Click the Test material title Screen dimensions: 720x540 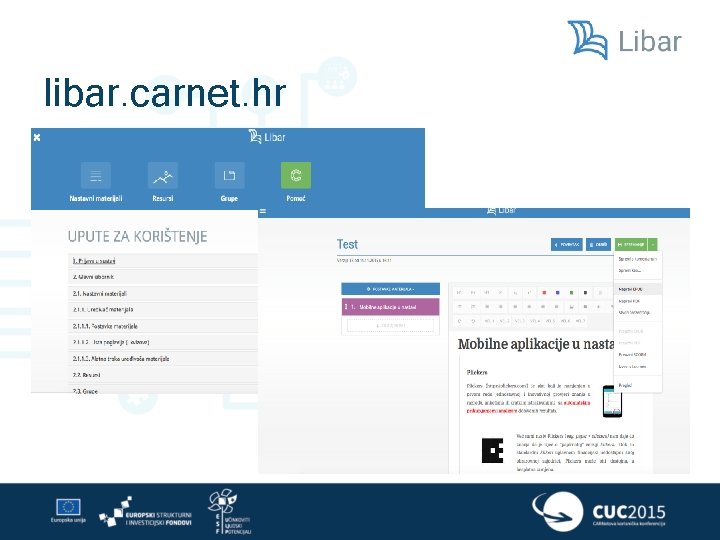[347, 244]
